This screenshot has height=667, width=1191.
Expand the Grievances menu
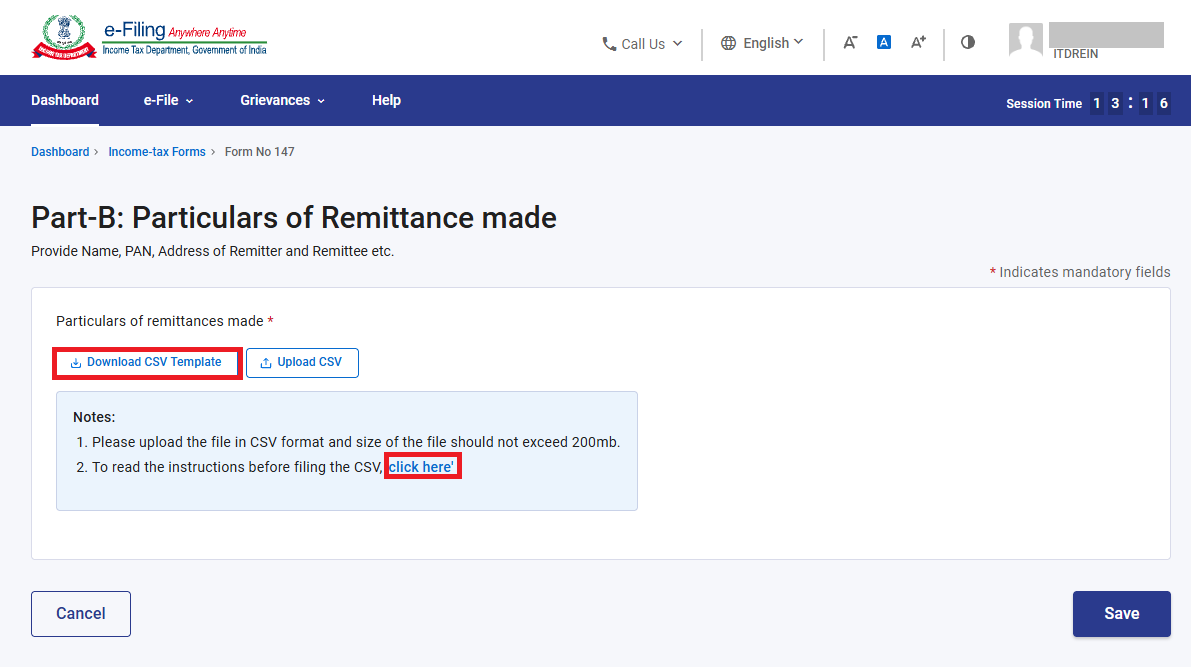pos(283,100)
